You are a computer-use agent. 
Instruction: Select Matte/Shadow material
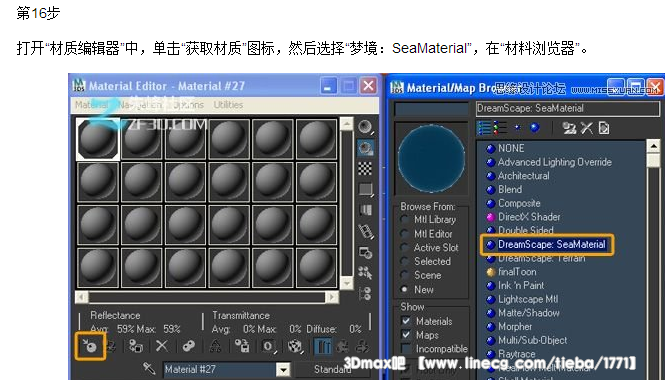(528, 313)
